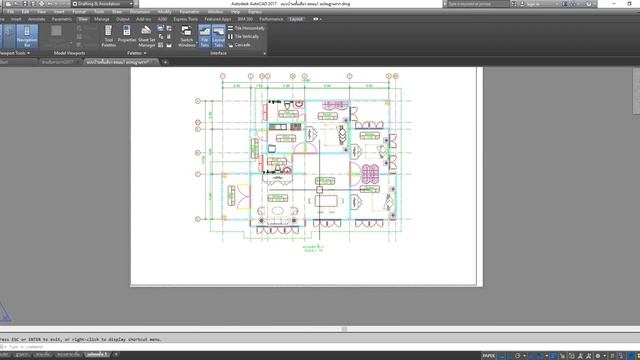Open the Drafting & Annotation workspace dropdown

[103, 4]
